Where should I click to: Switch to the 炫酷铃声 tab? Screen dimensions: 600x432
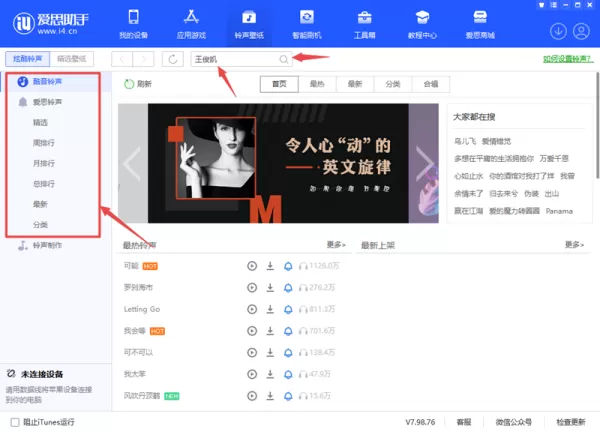(28, 59)
